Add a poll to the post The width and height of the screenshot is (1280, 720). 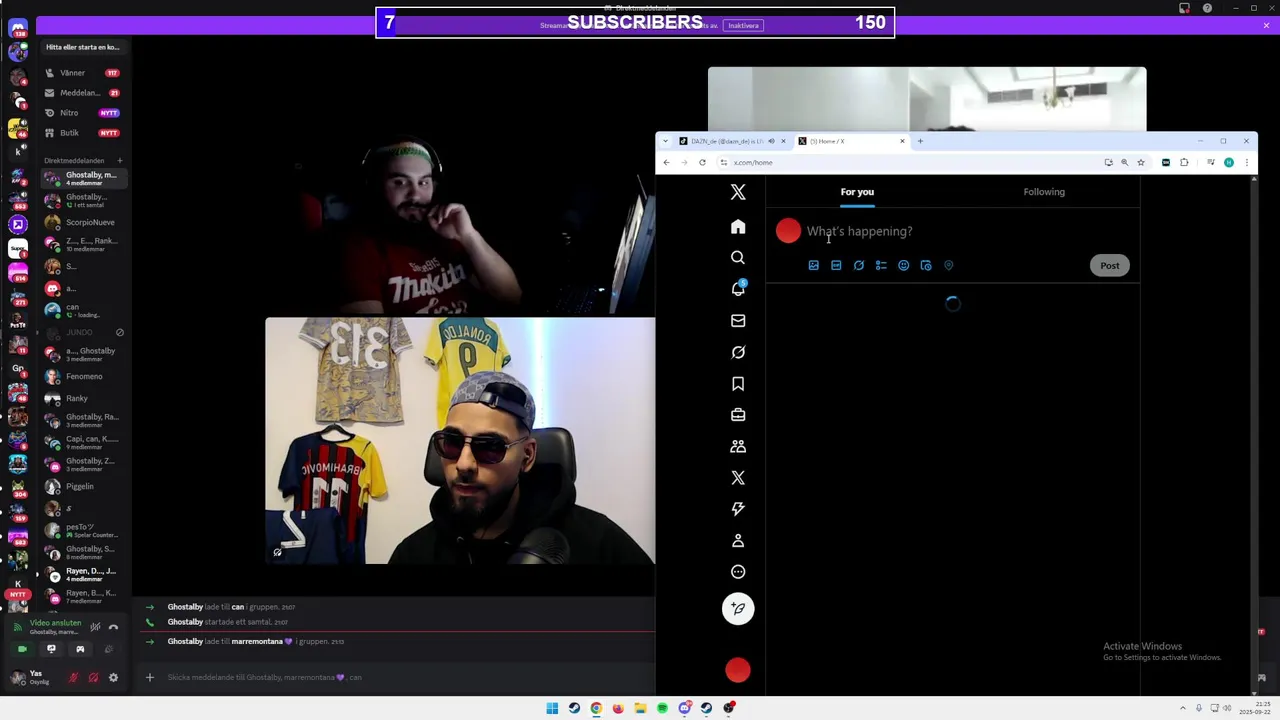coord(881,266)
